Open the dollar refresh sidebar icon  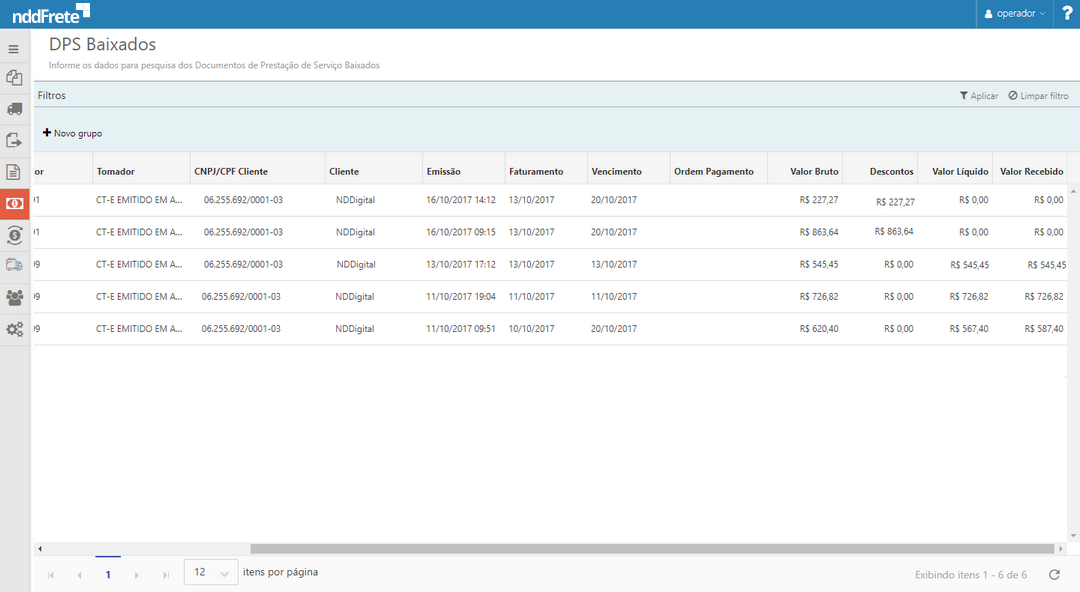click(x=14, y=235)
